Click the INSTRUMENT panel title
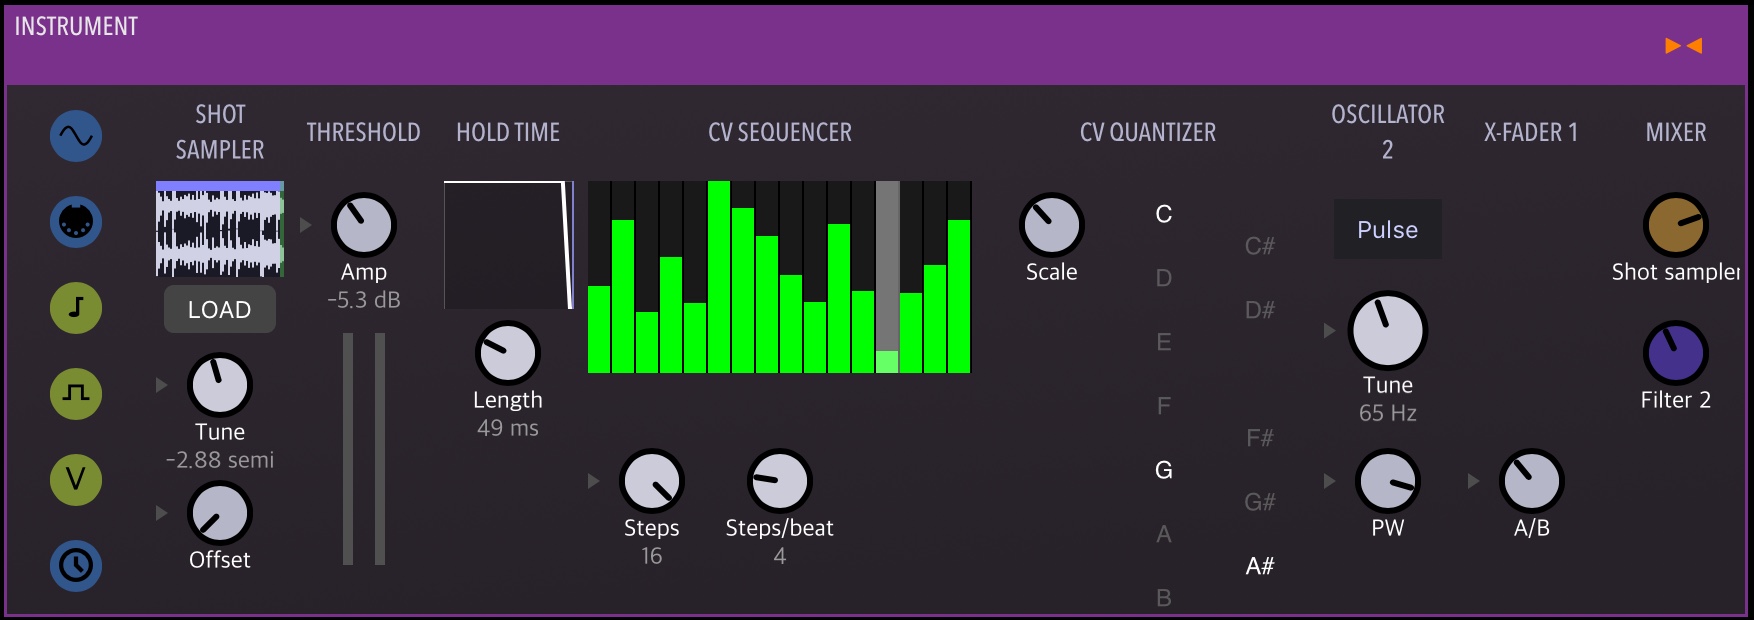 (76, 27)
